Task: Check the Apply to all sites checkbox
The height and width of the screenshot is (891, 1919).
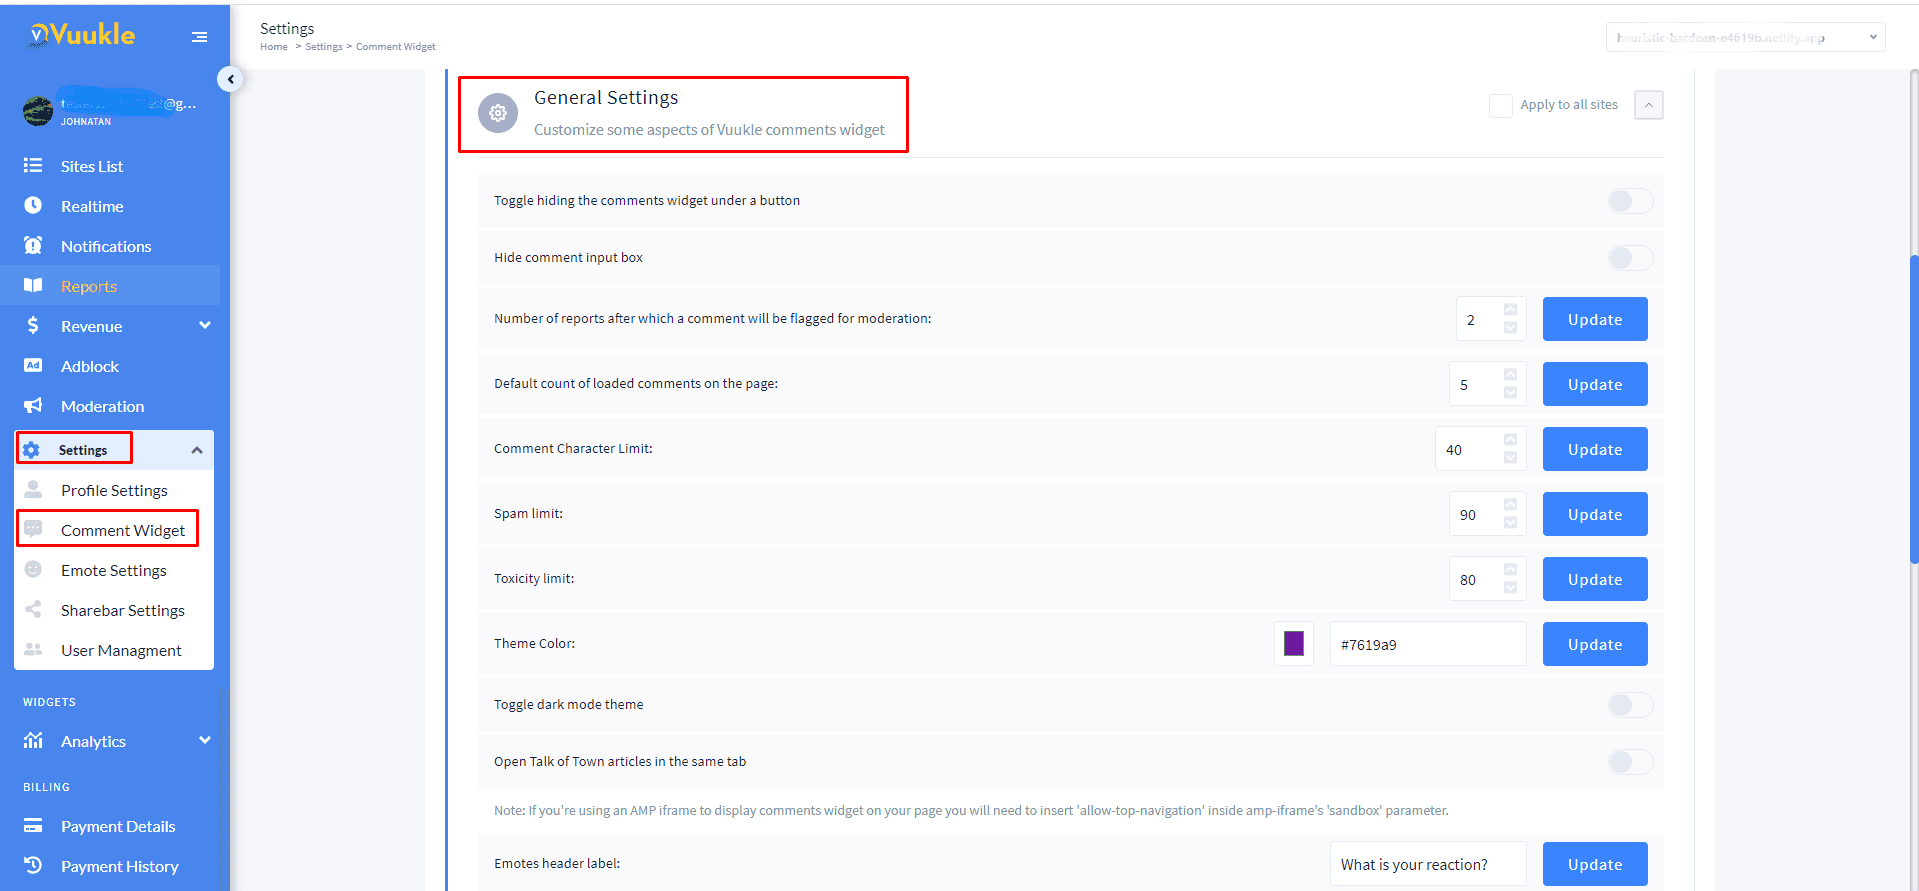Action: [x=1500, y=105]
